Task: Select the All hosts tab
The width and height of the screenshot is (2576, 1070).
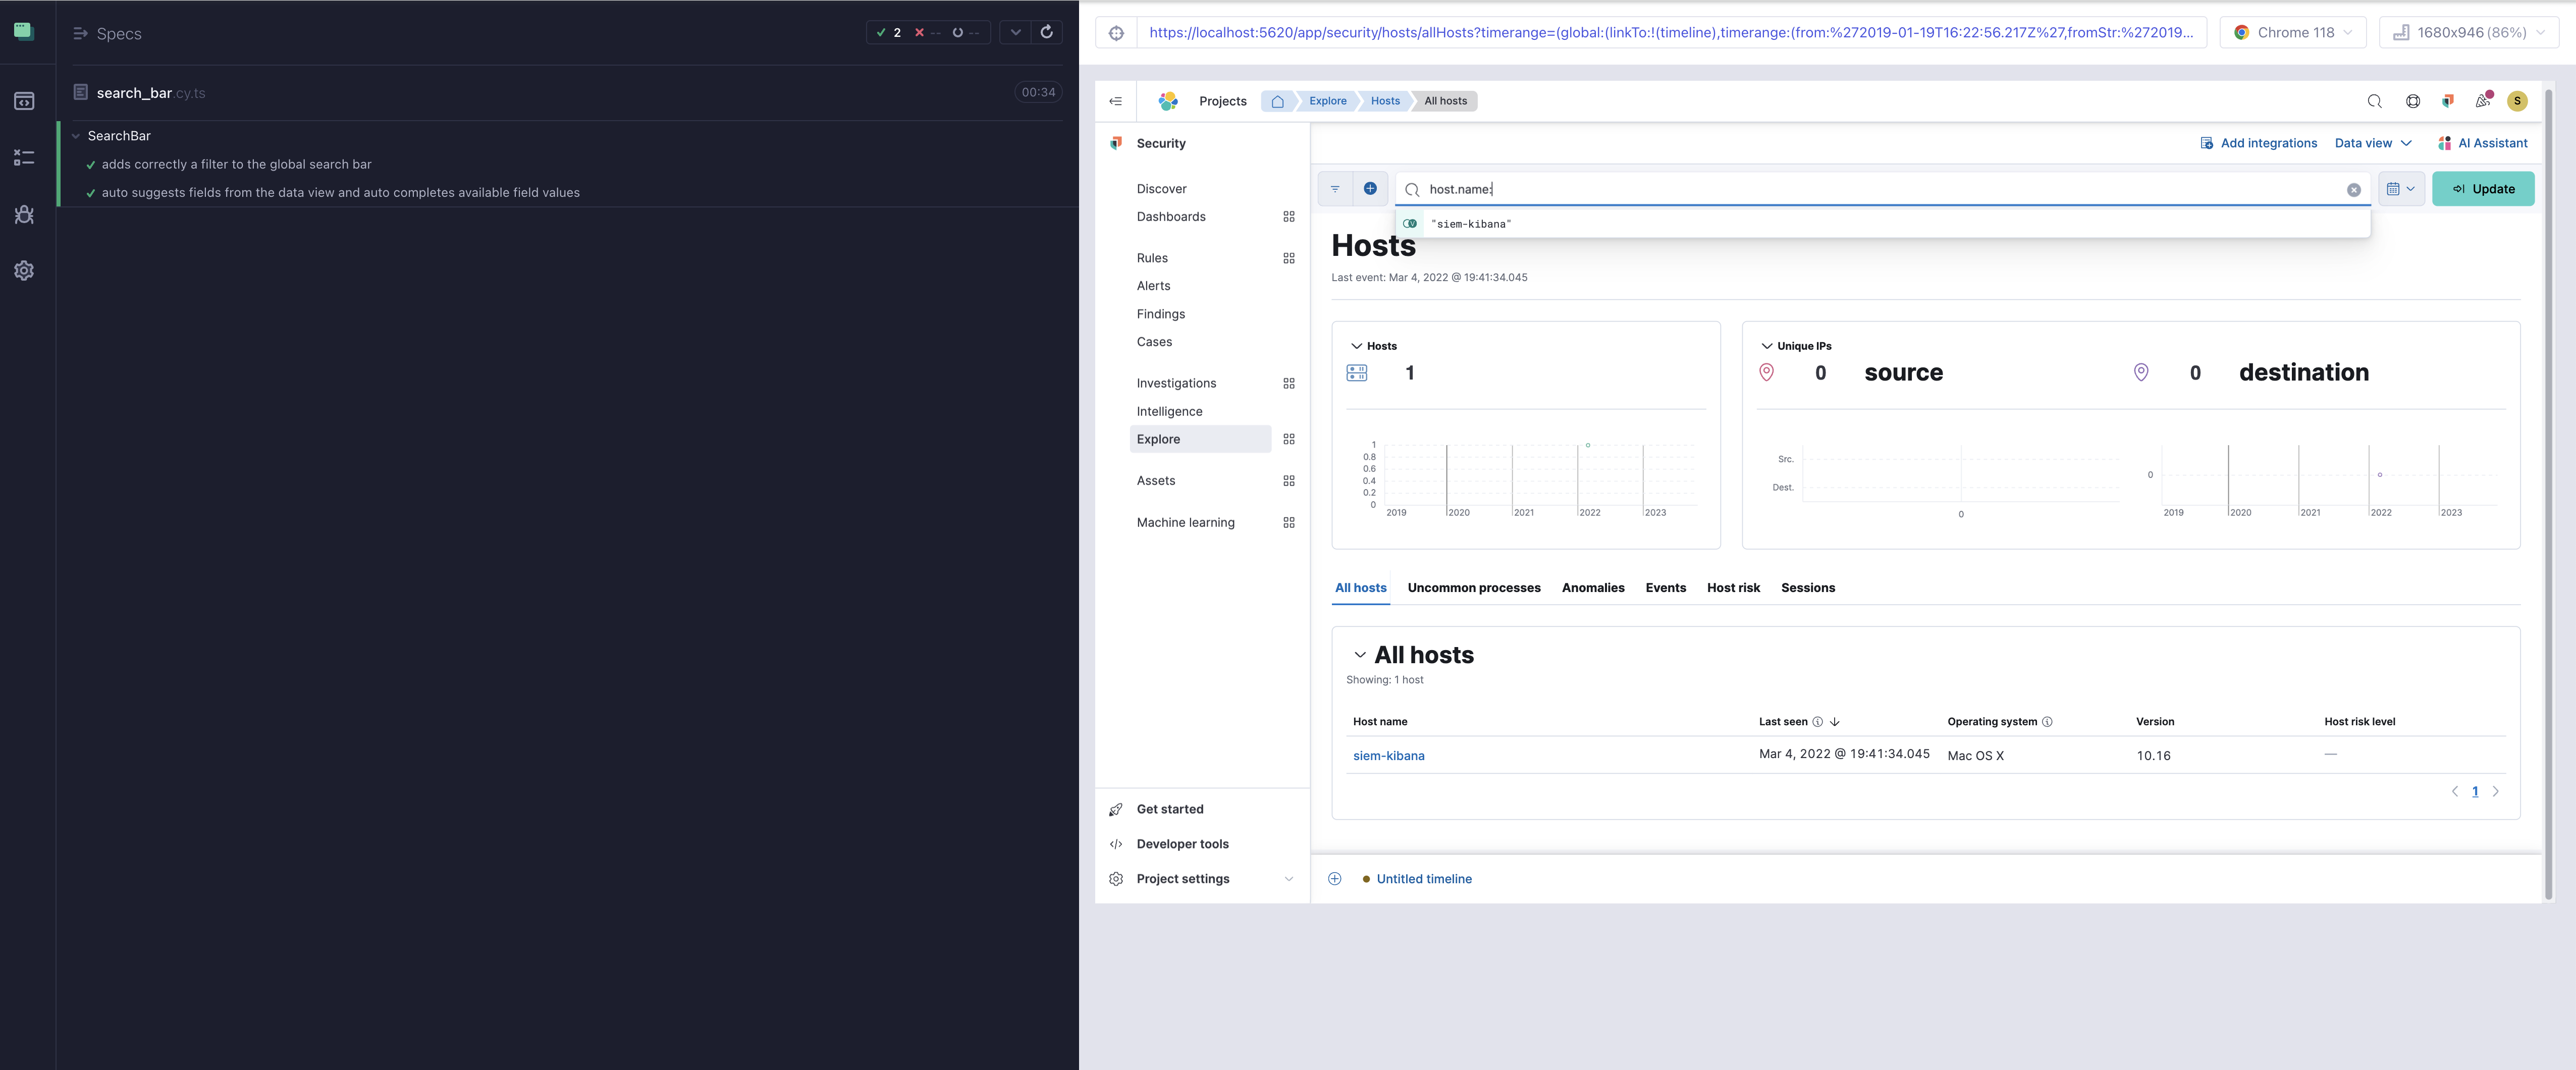Action: (1360, 588)
